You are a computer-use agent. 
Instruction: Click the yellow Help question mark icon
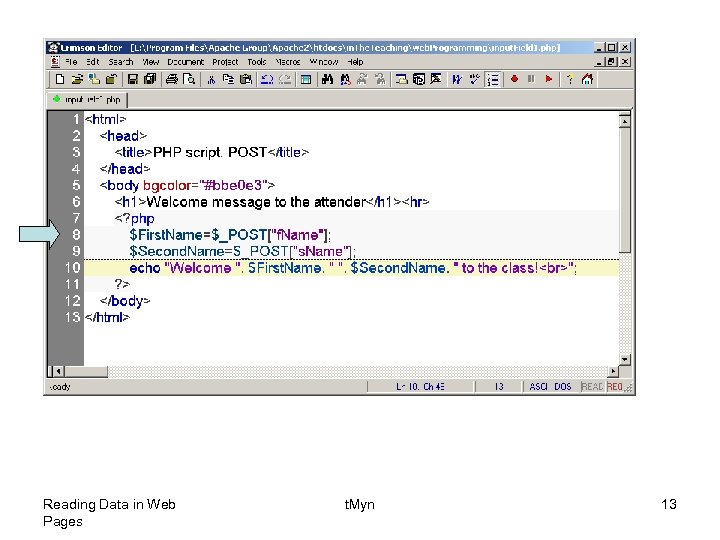point(570,79)
